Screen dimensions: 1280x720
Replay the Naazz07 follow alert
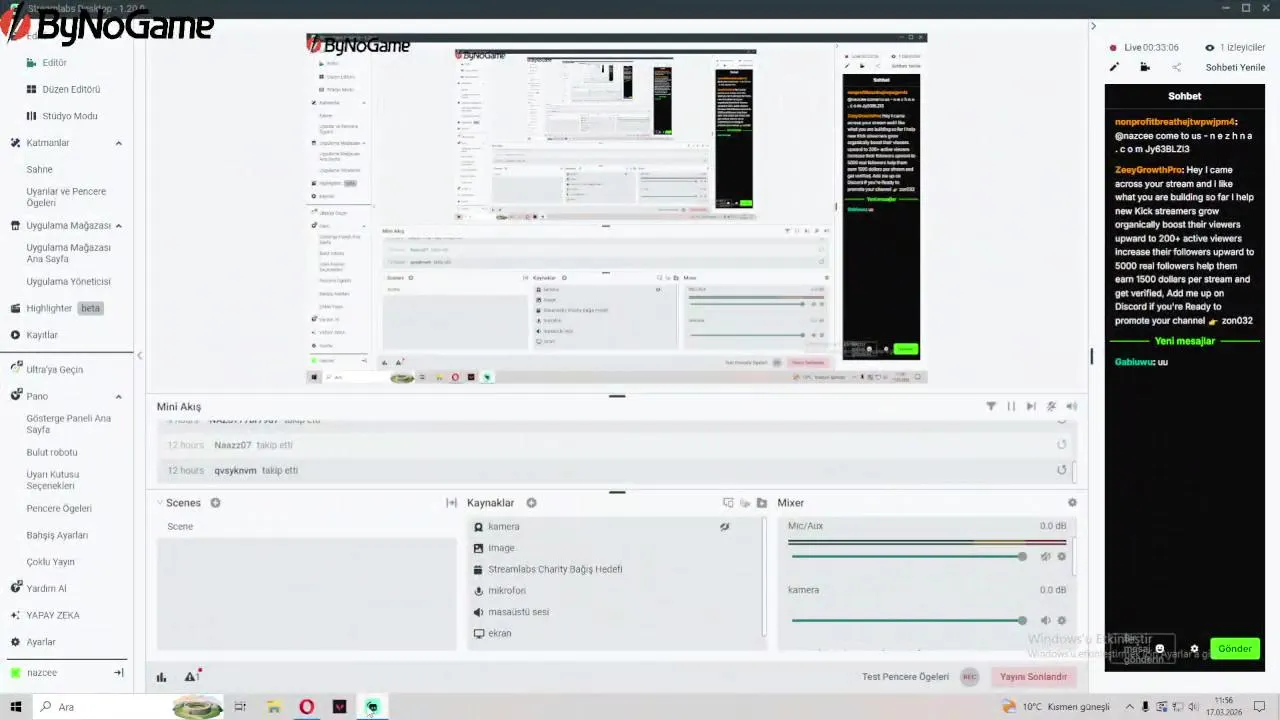click(1061, 445)
